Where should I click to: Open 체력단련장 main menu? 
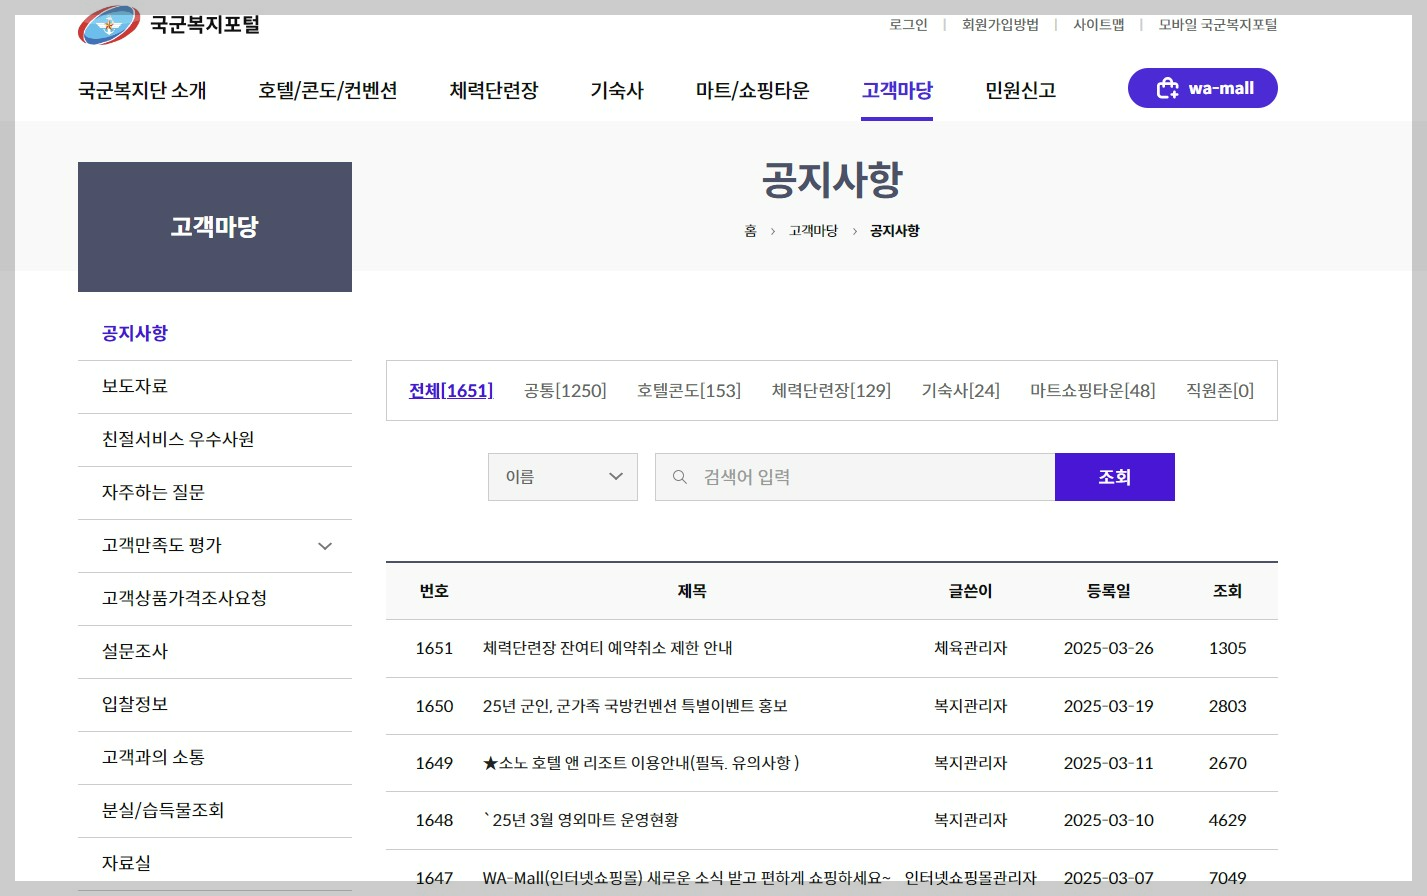coord(494,90)
